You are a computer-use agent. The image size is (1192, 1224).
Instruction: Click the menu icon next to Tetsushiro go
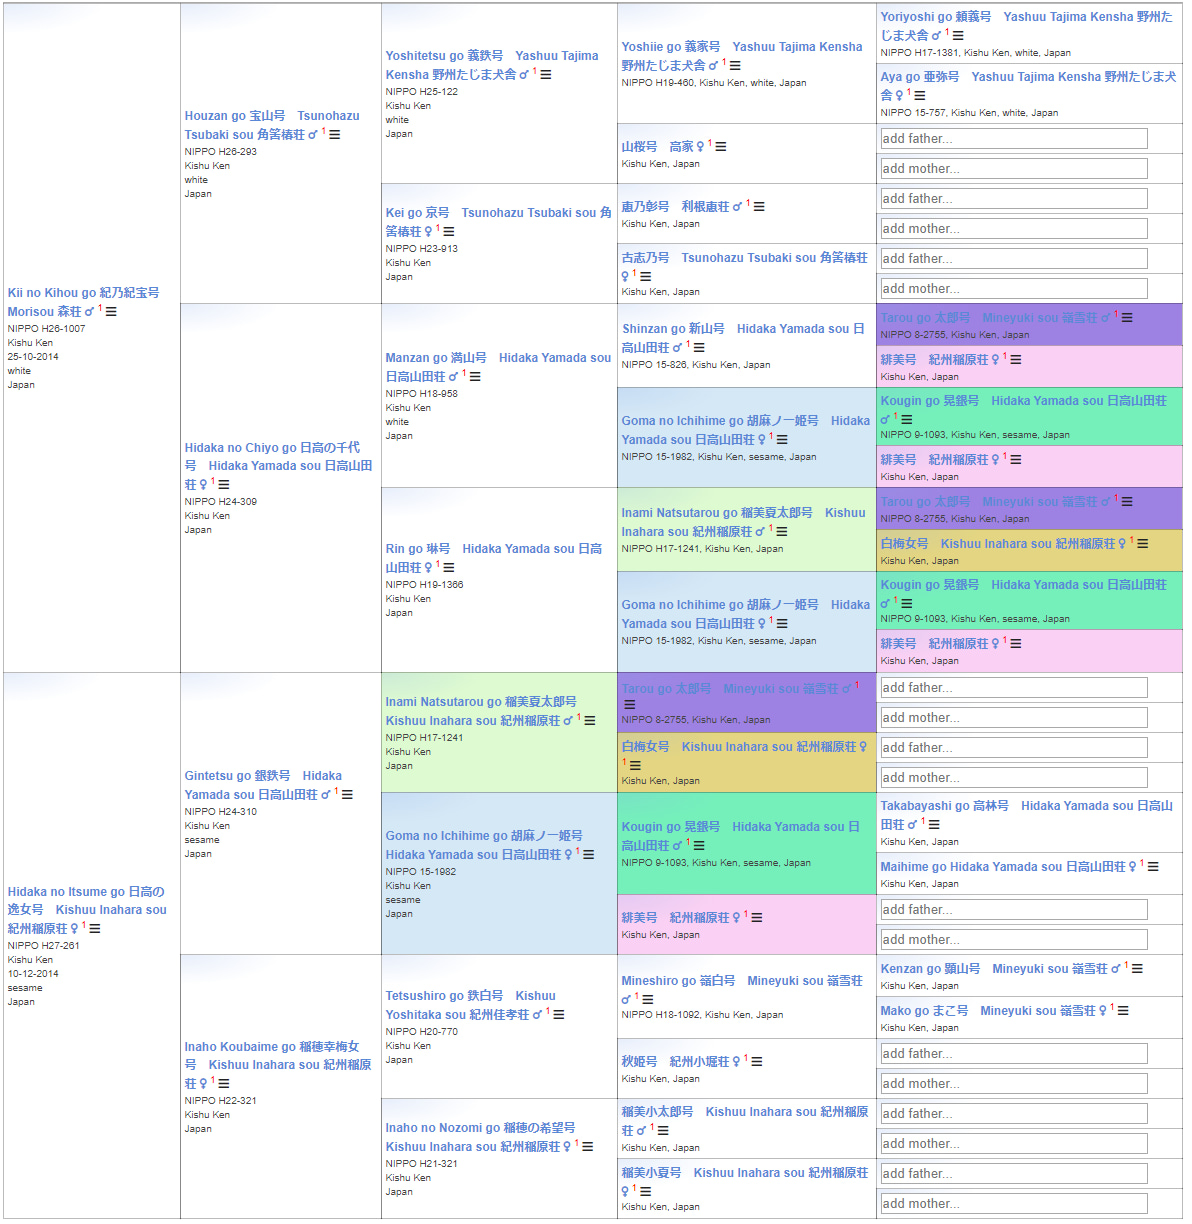point(559,1015)
